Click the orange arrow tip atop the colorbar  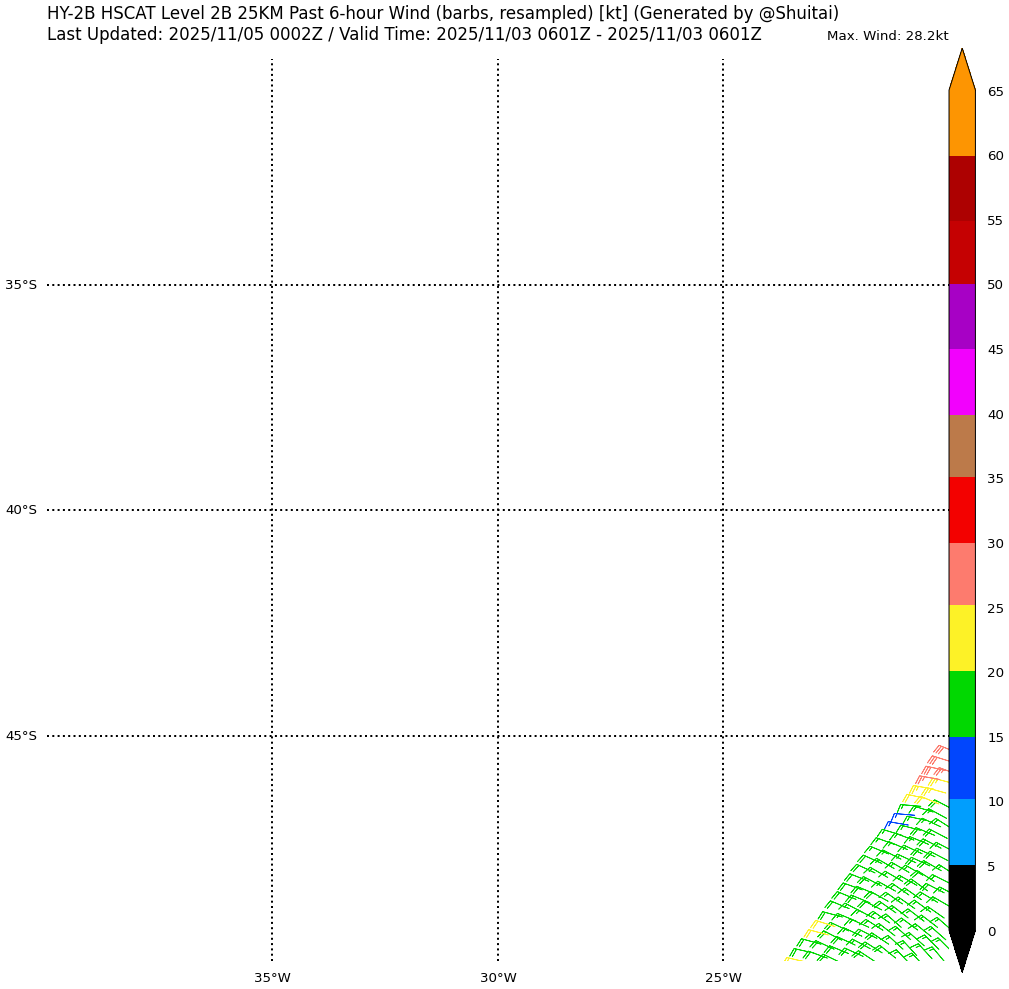click(x=962, y=70)
